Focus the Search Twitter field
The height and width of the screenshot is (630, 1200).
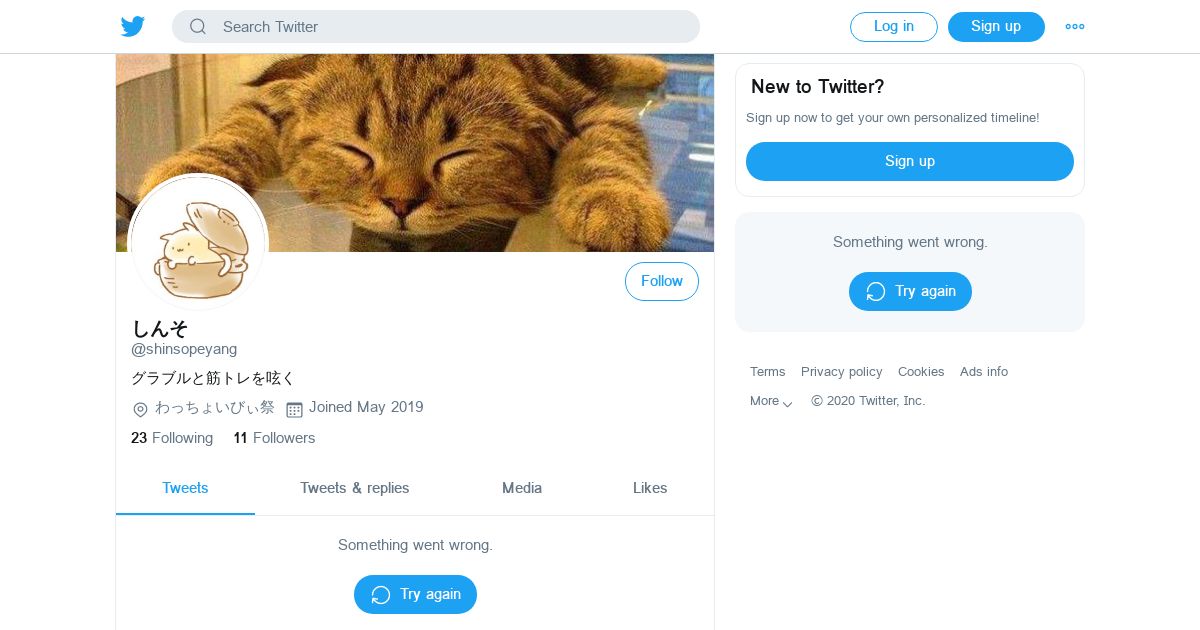[450, 27]
